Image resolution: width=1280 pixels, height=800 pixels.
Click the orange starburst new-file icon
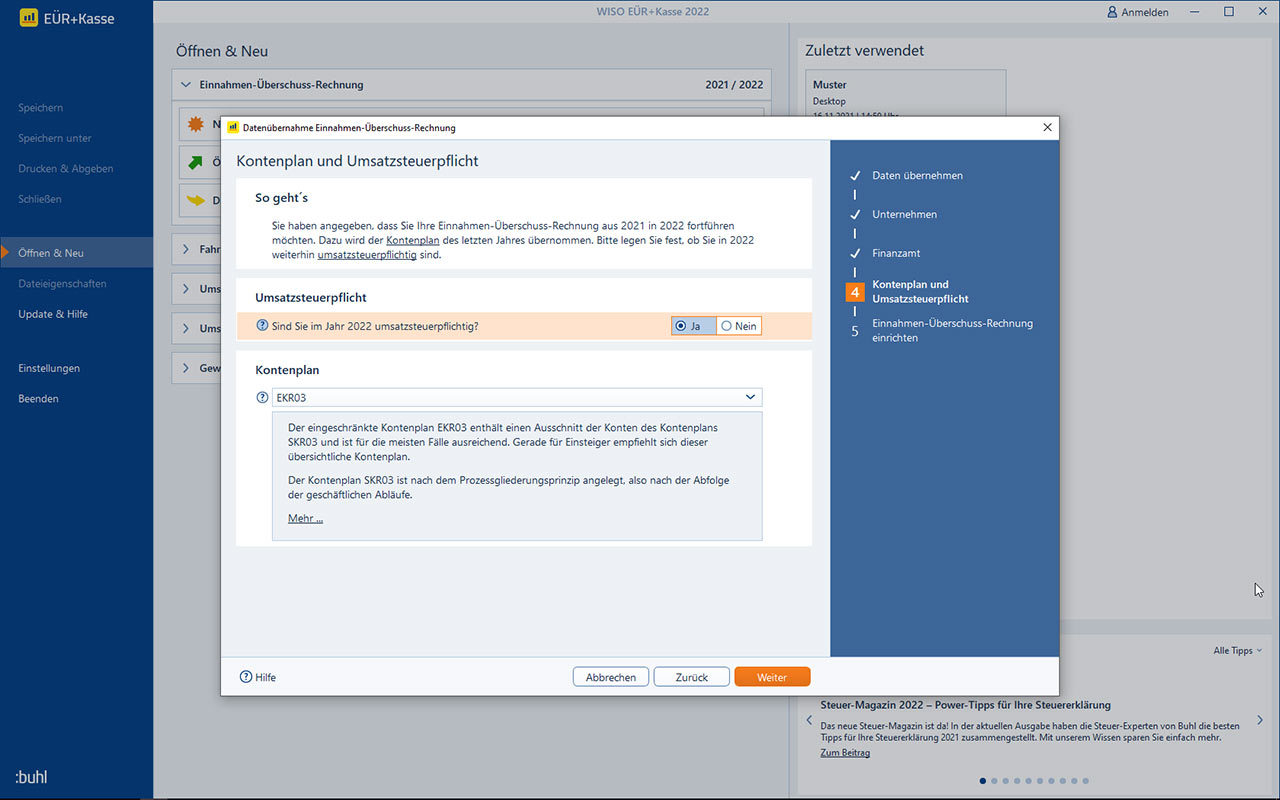196,125
